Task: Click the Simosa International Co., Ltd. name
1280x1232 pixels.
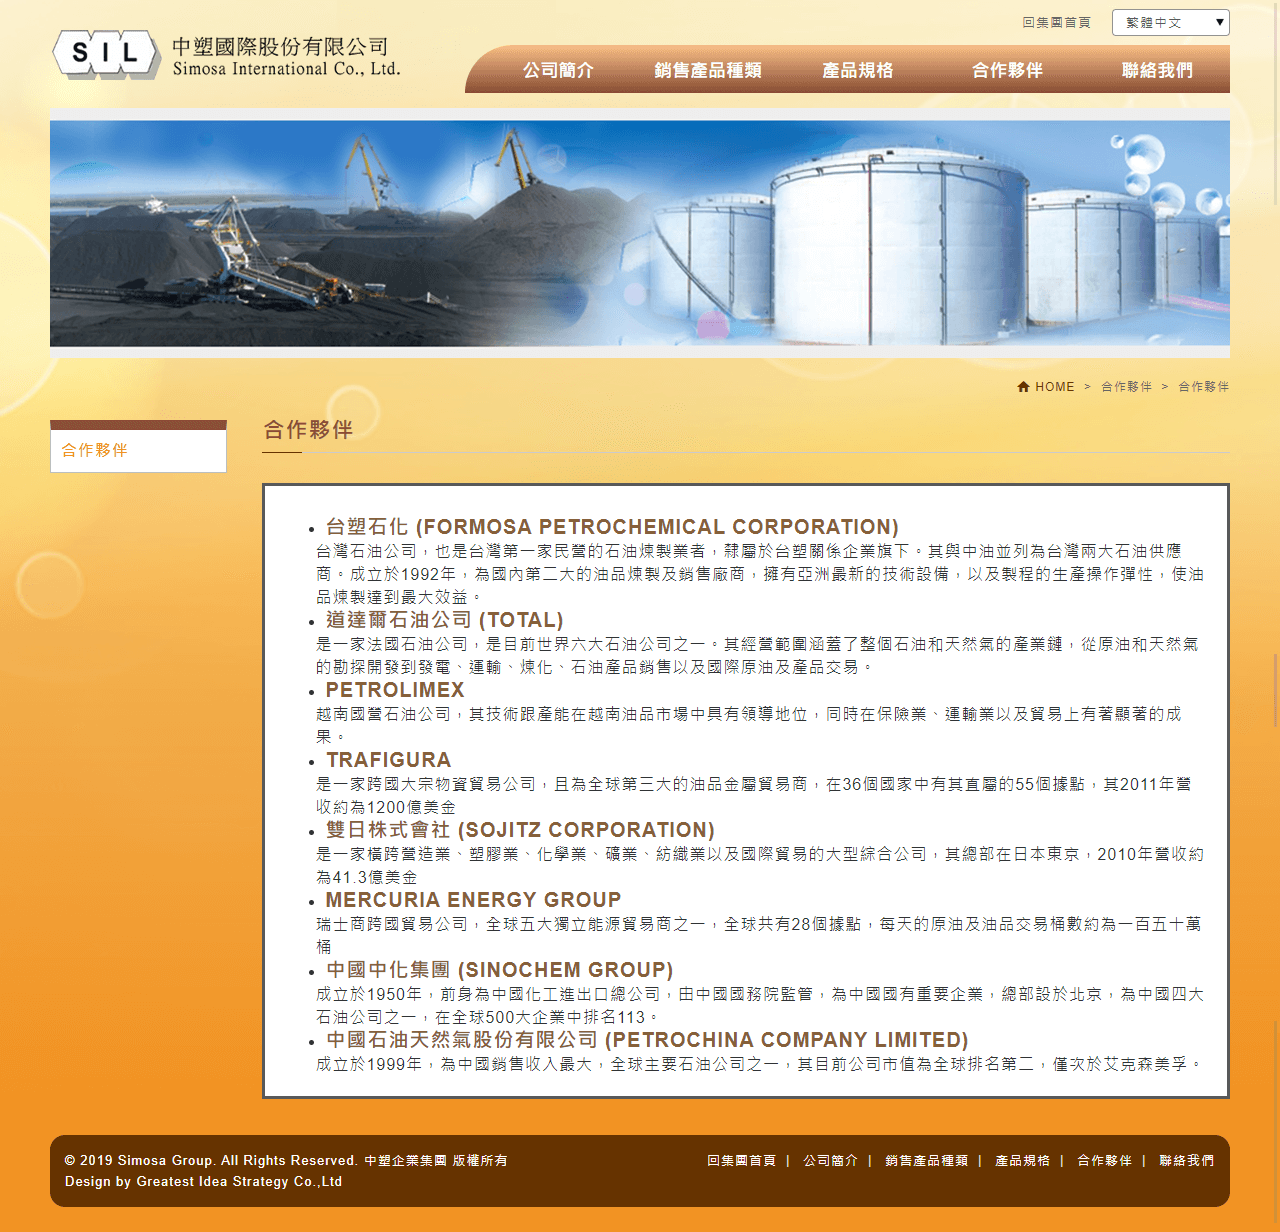Action: pyautogui.click(x=286, y=69)
